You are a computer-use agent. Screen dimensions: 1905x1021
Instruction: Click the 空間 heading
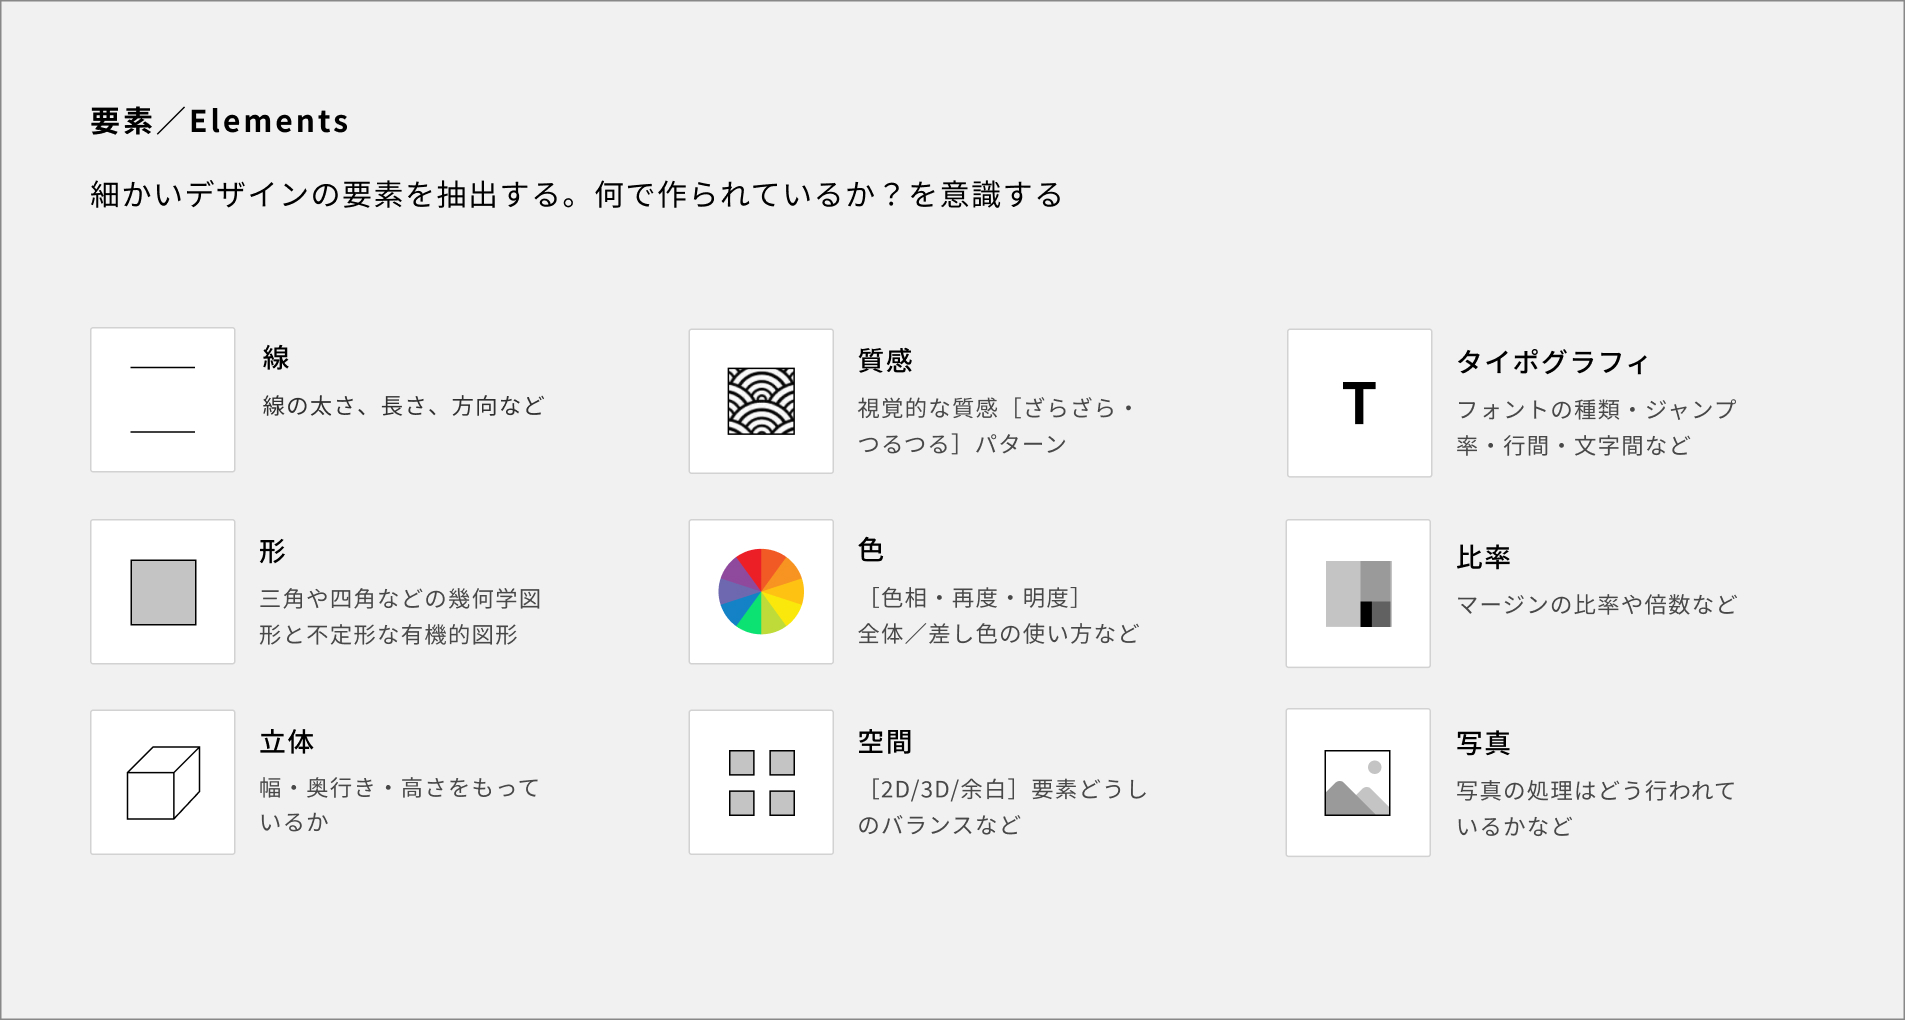(885, 742)
